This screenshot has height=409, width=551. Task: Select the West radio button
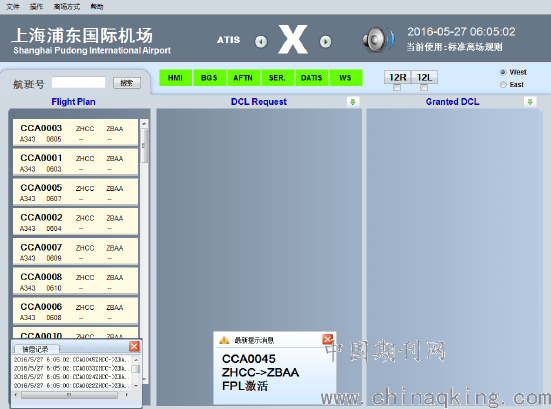pyautogui.click(x=503, y=72)
